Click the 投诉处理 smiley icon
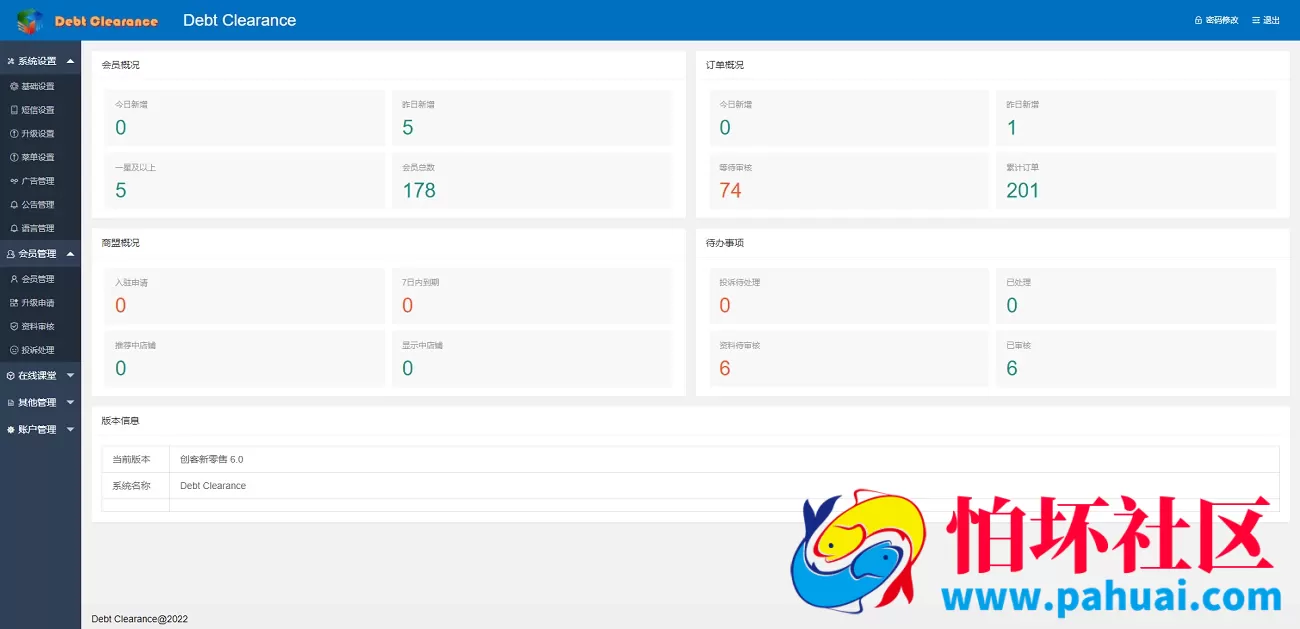Viewport: 1300px width, 629px height. click(14, 350)
